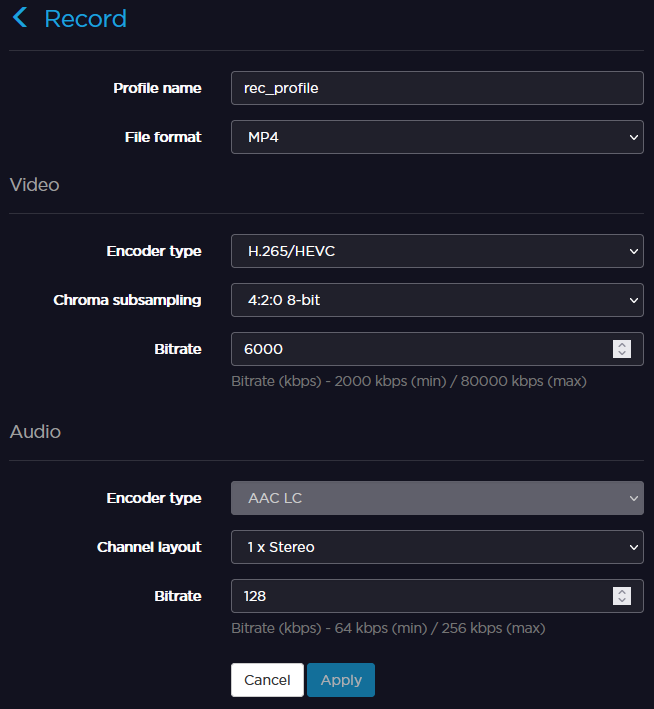Viewport: 654px width, 709px height.
Task: Click the Chroma subsampling label
Action: [x=127, y=300]
